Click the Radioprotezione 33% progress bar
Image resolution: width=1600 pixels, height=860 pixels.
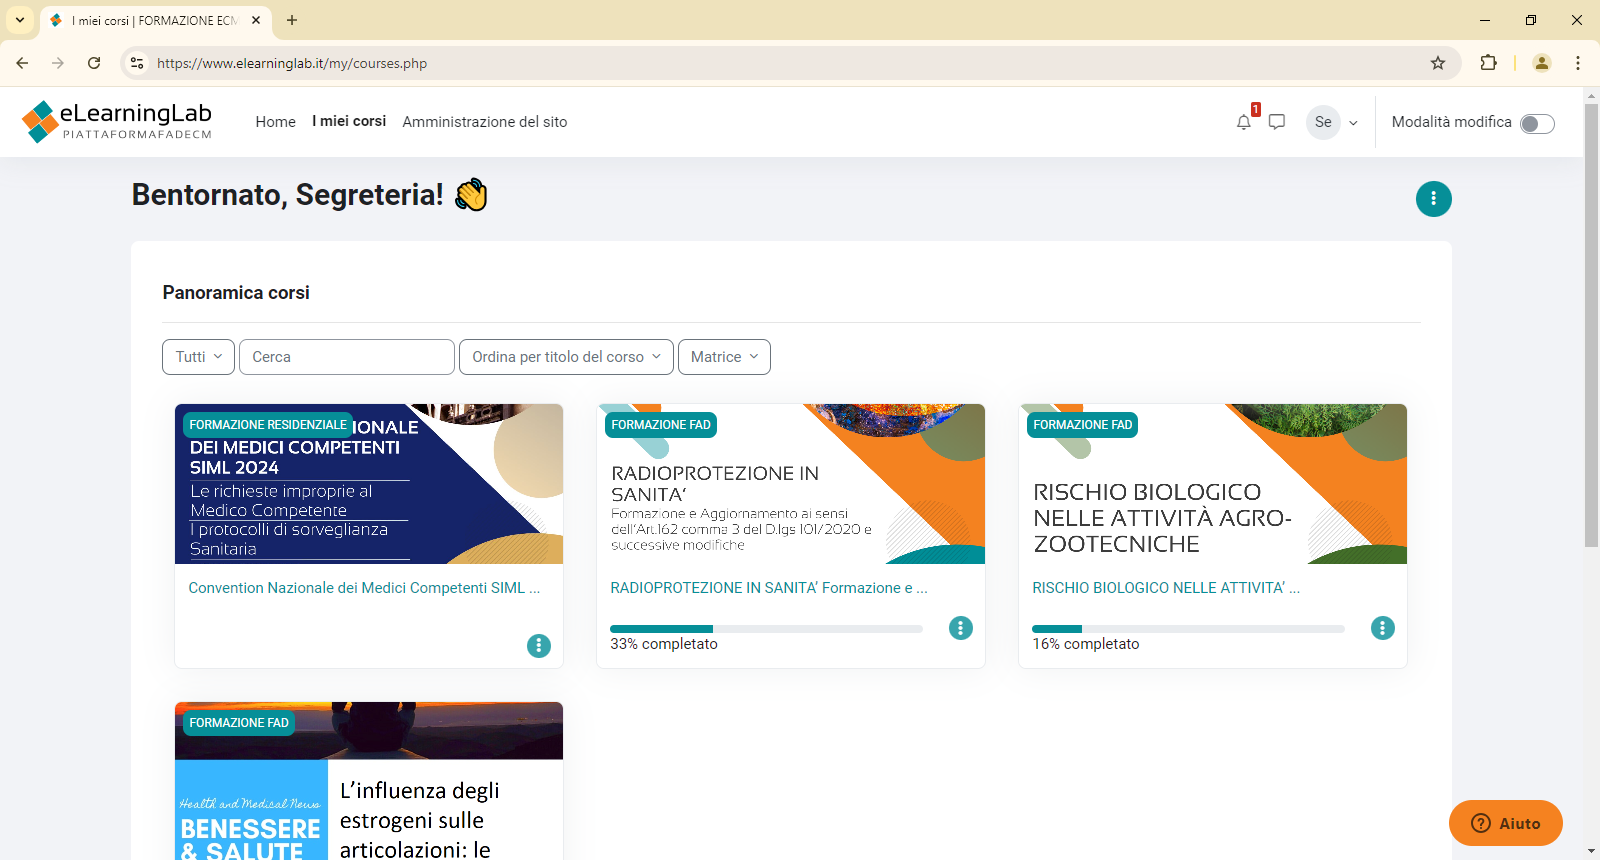[x=766, y=629]
